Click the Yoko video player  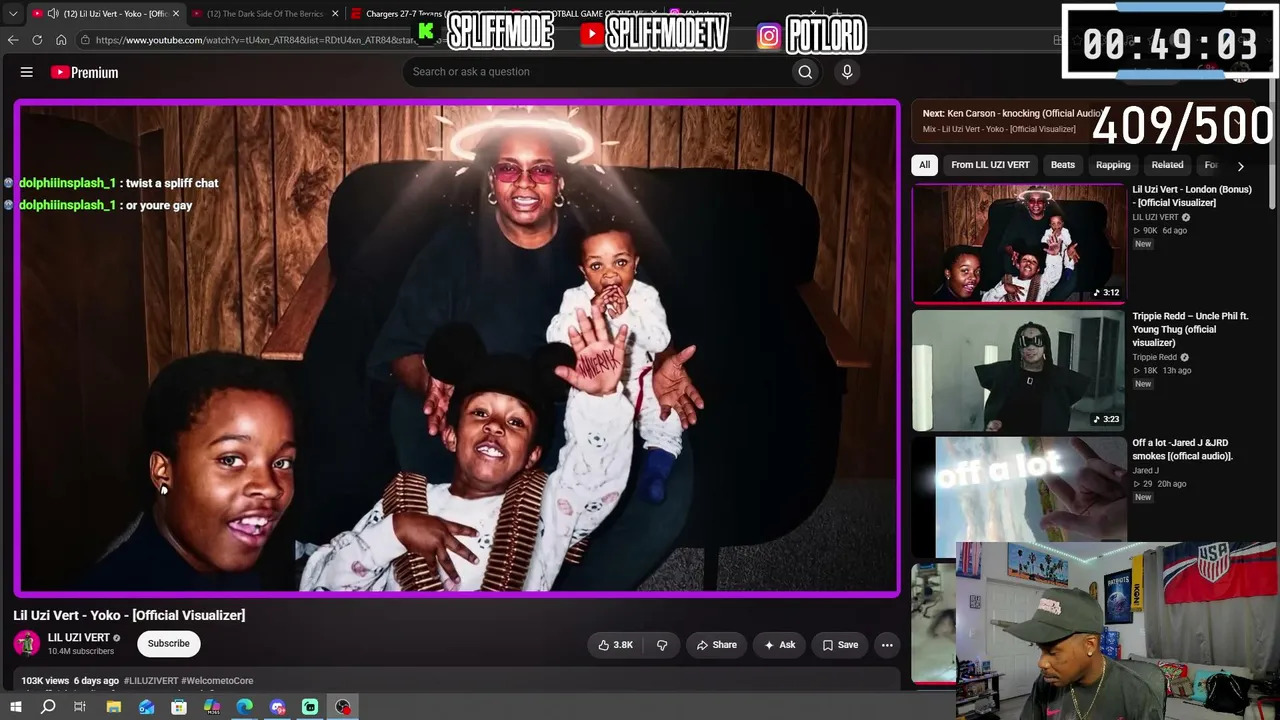point(457,348)
